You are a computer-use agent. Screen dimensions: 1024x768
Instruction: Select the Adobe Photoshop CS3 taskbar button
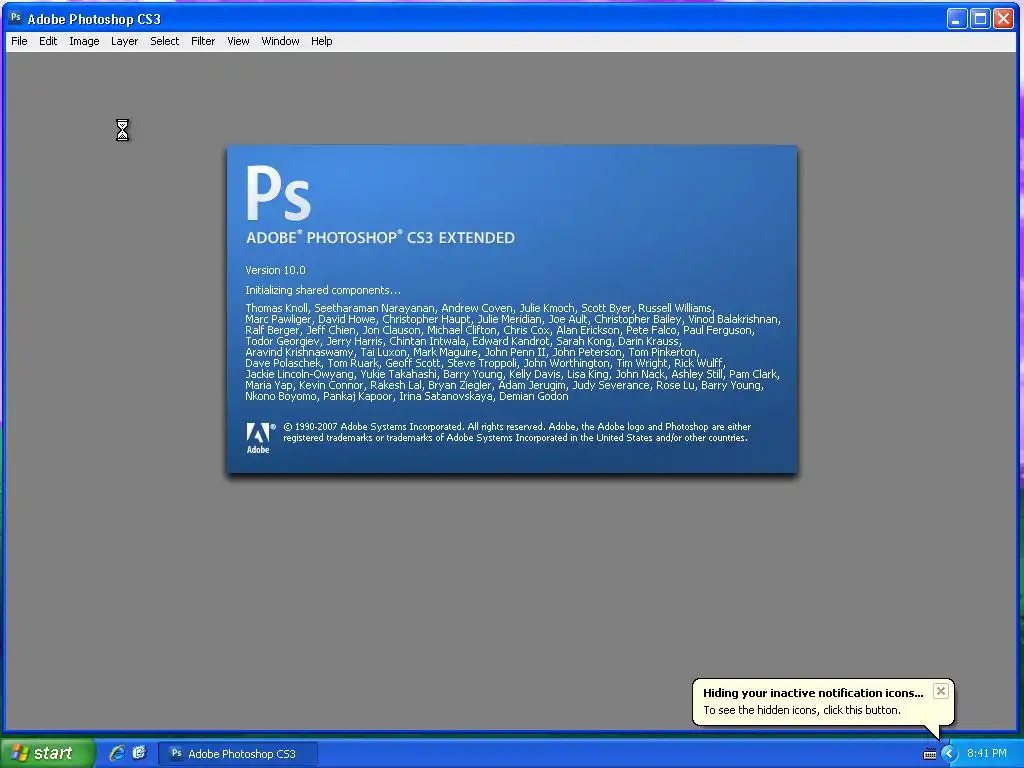pos(238,754)
